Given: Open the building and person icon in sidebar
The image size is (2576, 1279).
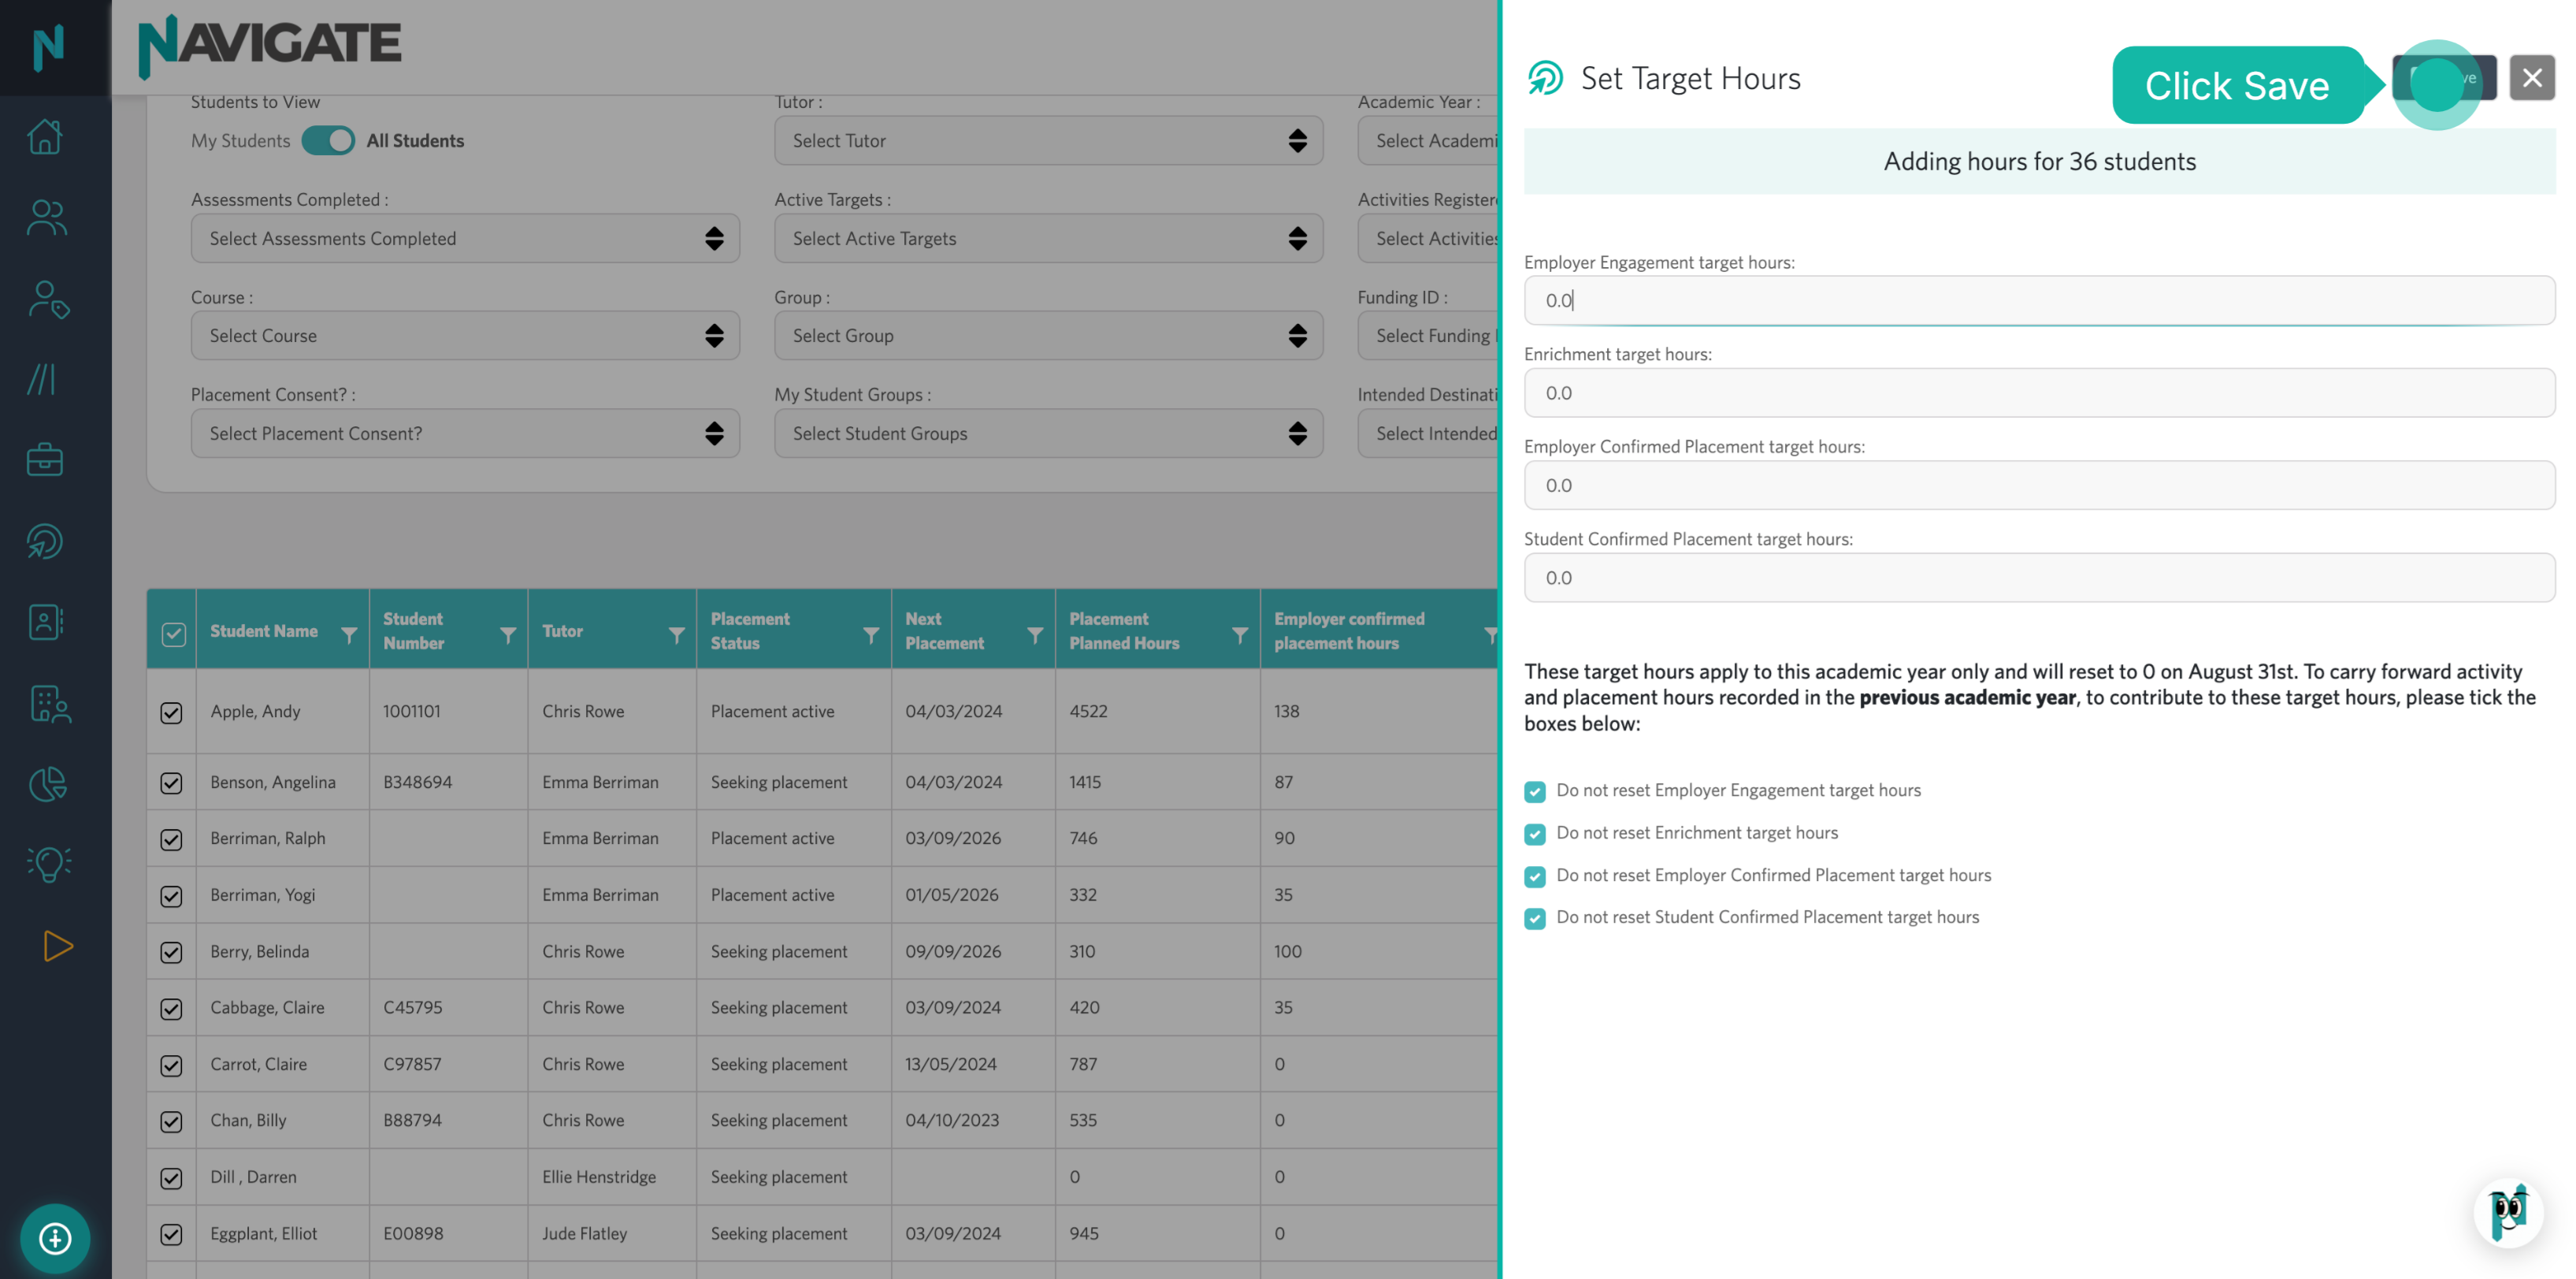Looking at the screenshot, I should (49, 704).
